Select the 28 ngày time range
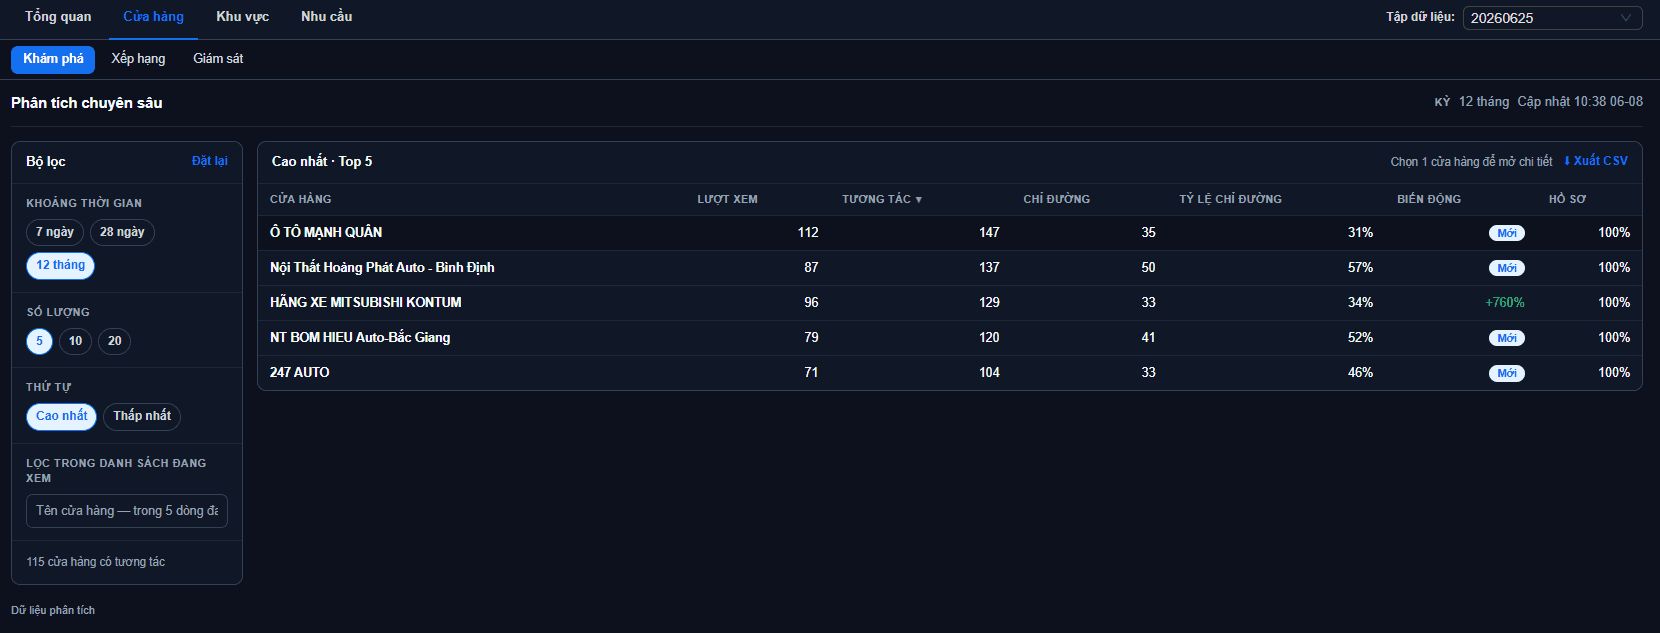The width and height of the screenshot is (1660, 633). (x=122, y=232)
